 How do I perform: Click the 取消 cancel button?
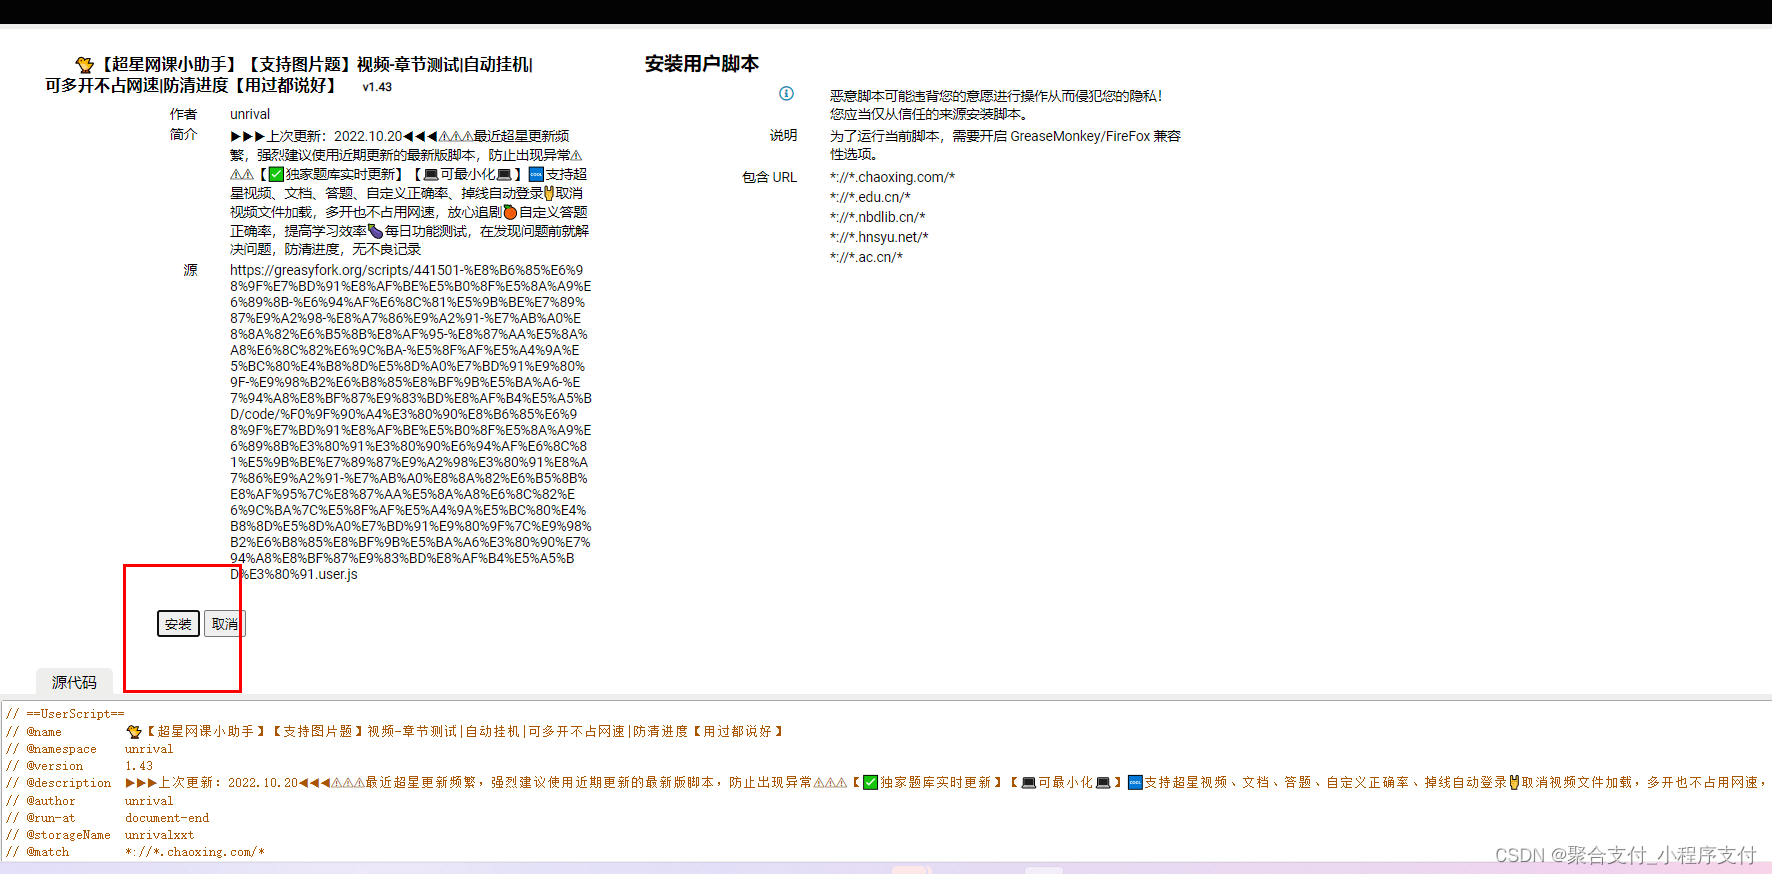pos(224,624)
